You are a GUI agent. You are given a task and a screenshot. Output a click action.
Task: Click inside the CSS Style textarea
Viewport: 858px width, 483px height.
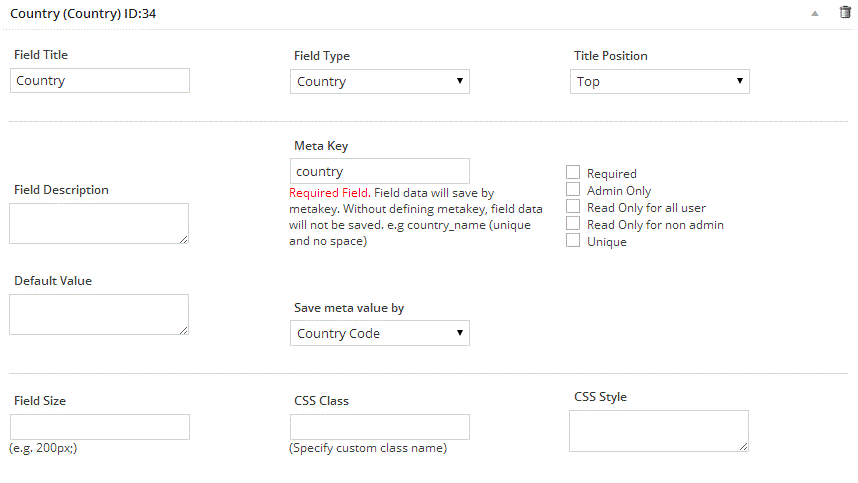659,431
